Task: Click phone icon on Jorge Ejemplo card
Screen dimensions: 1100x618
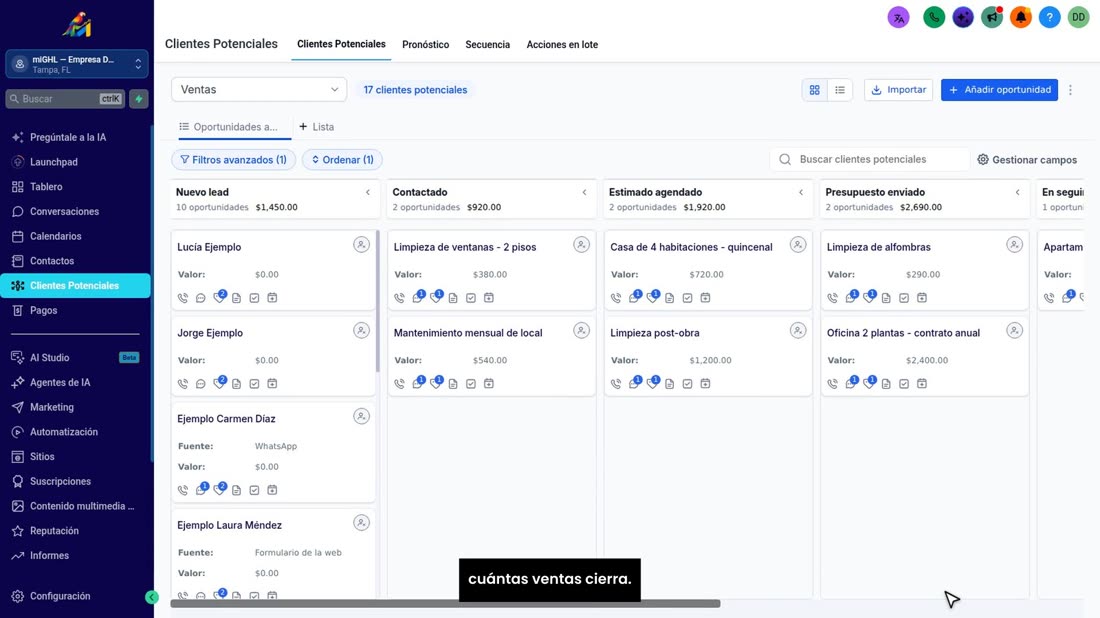Action: (x=183, y=384)
